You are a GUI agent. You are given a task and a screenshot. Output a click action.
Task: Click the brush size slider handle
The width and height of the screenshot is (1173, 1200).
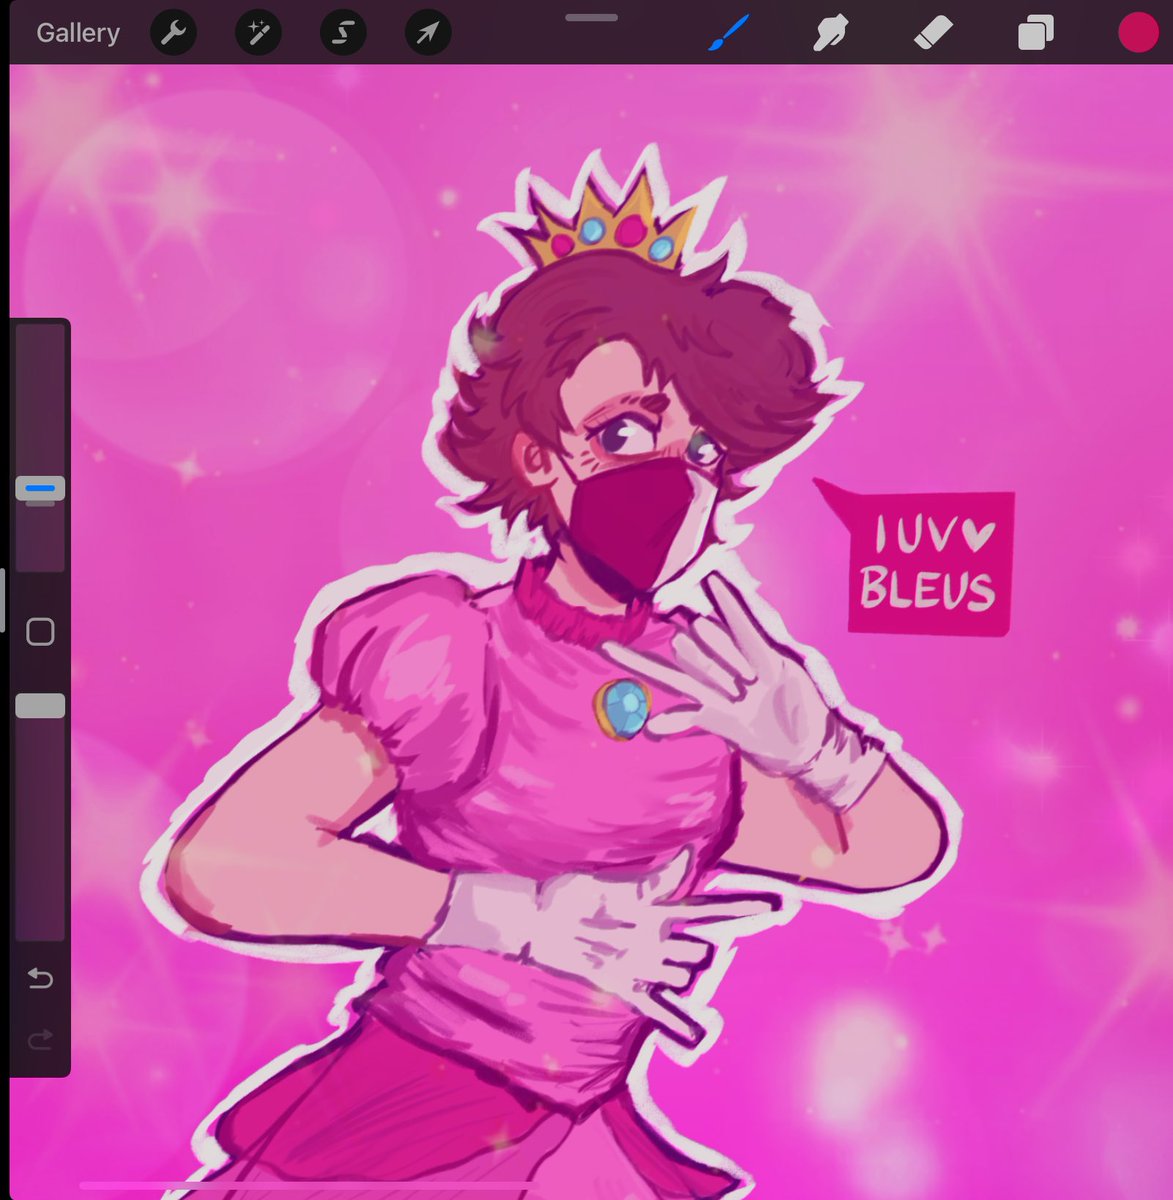point(40,488)
